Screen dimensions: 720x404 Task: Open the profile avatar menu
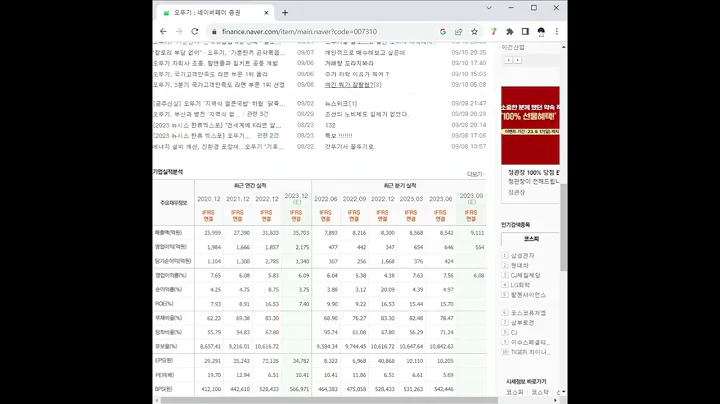541,32
